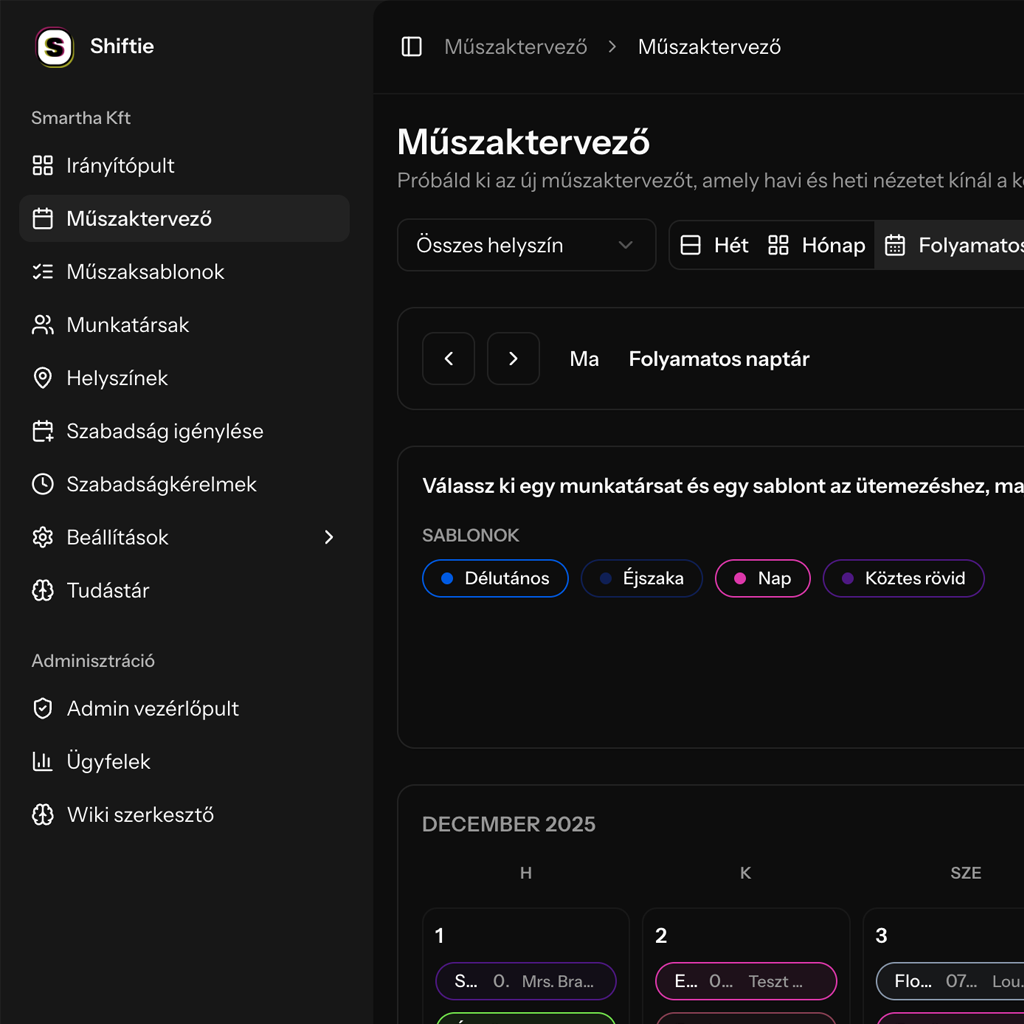Switch to Hónap view tab
Viewport: 1024px width, 1024px height.
click(816, 246)
